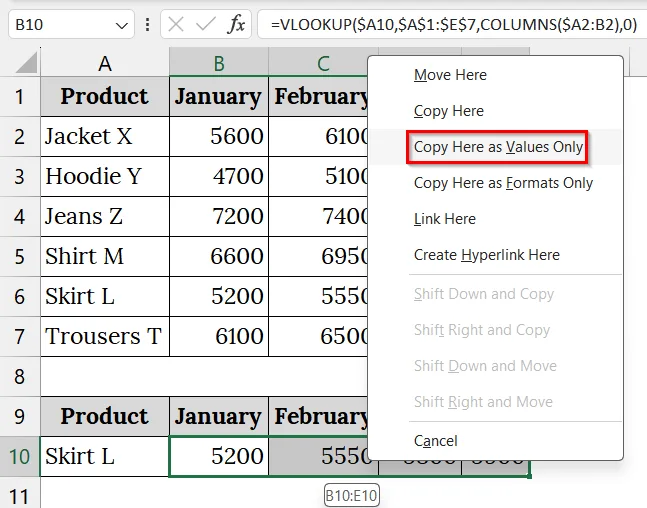
Task: Click empty cell A8
Action: coord(105,376)
